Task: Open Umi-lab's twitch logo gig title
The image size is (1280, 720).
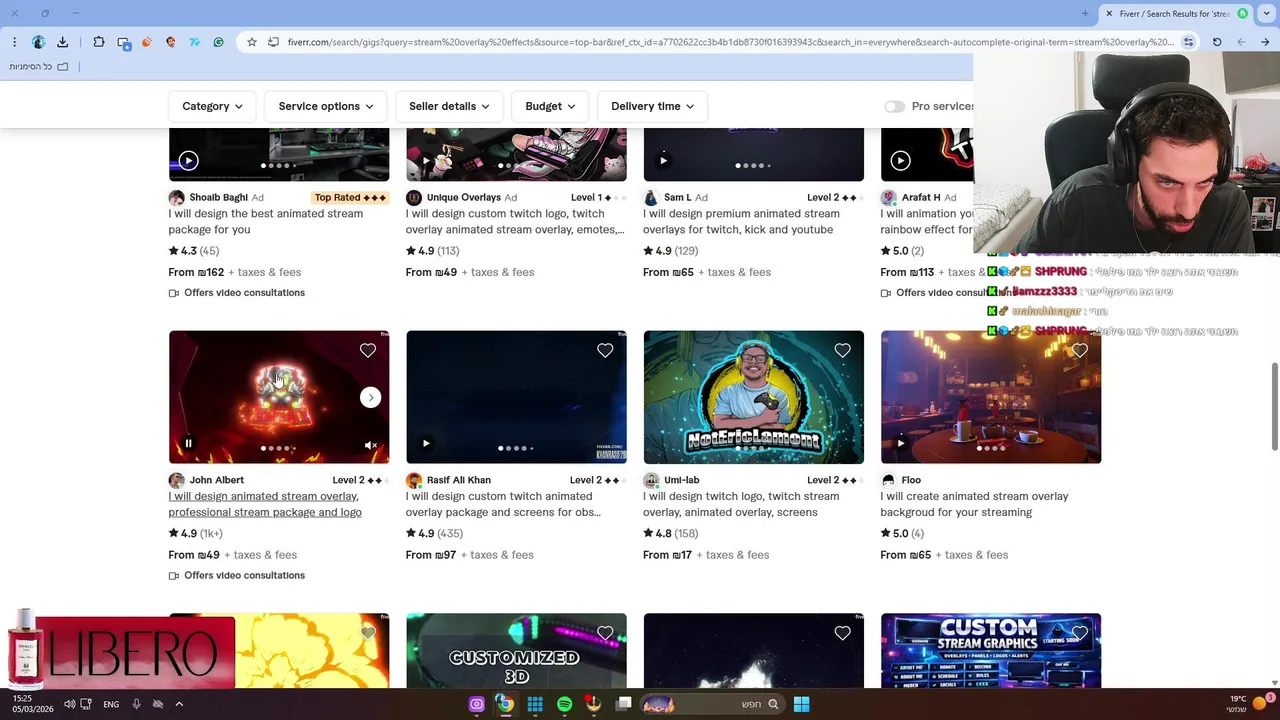Action: (x=741, y=504)
